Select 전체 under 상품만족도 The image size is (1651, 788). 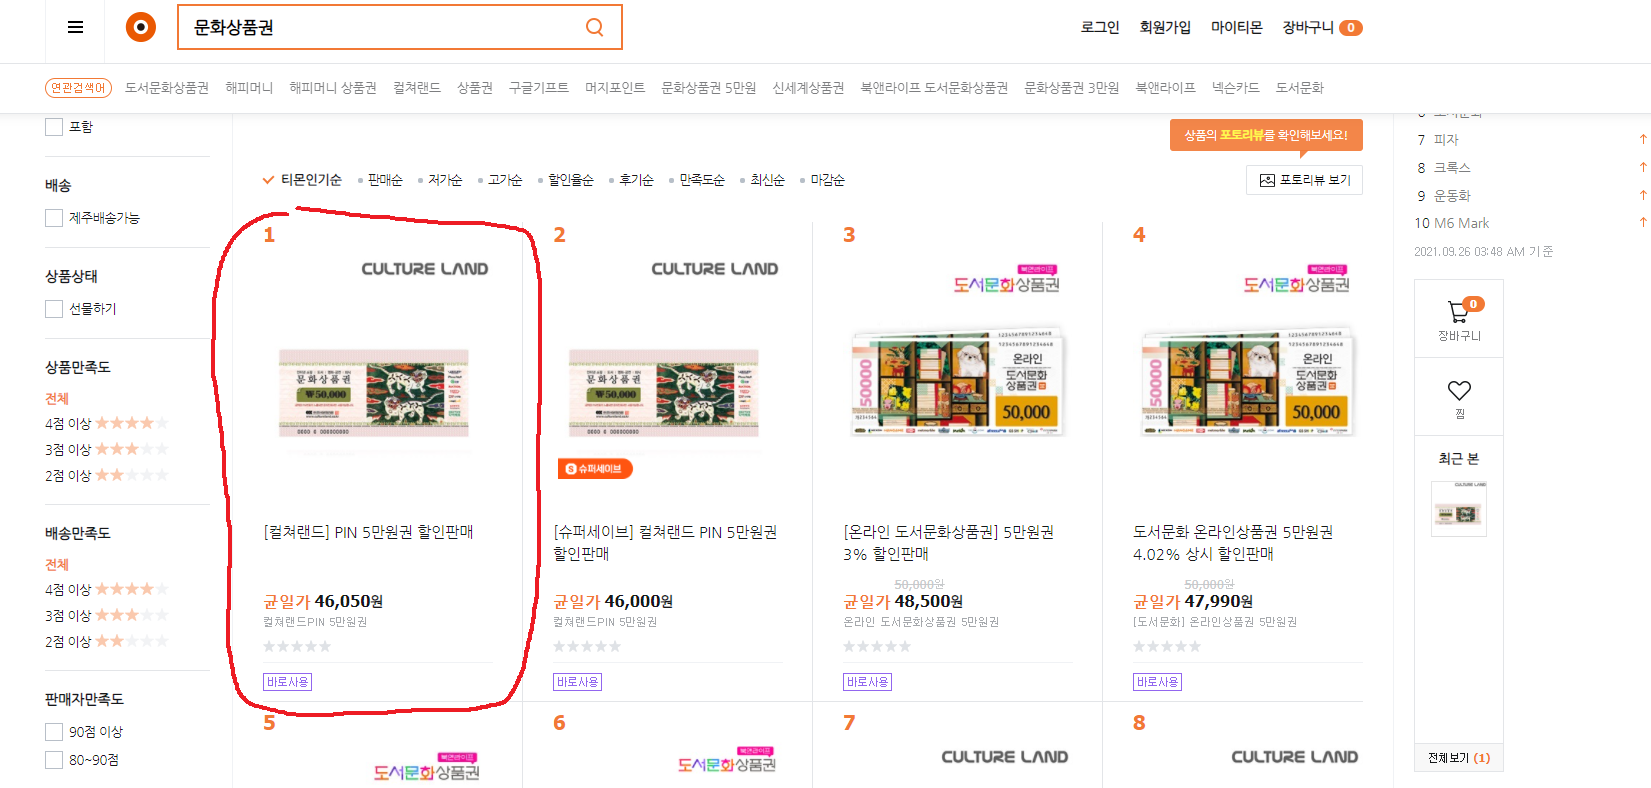(57, 398)
